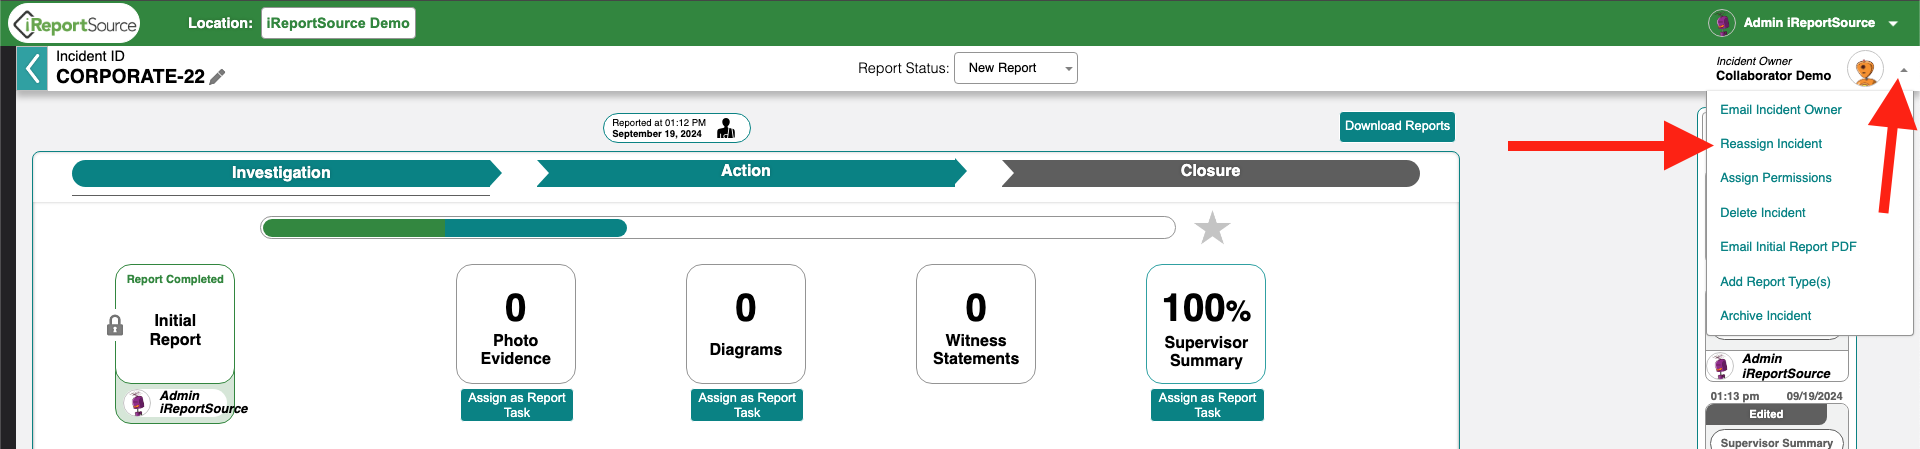The height and width of the screenshot is (449, 1920).
Task: Click the Admin iReportSource avatar in header
Action: 1721,22
